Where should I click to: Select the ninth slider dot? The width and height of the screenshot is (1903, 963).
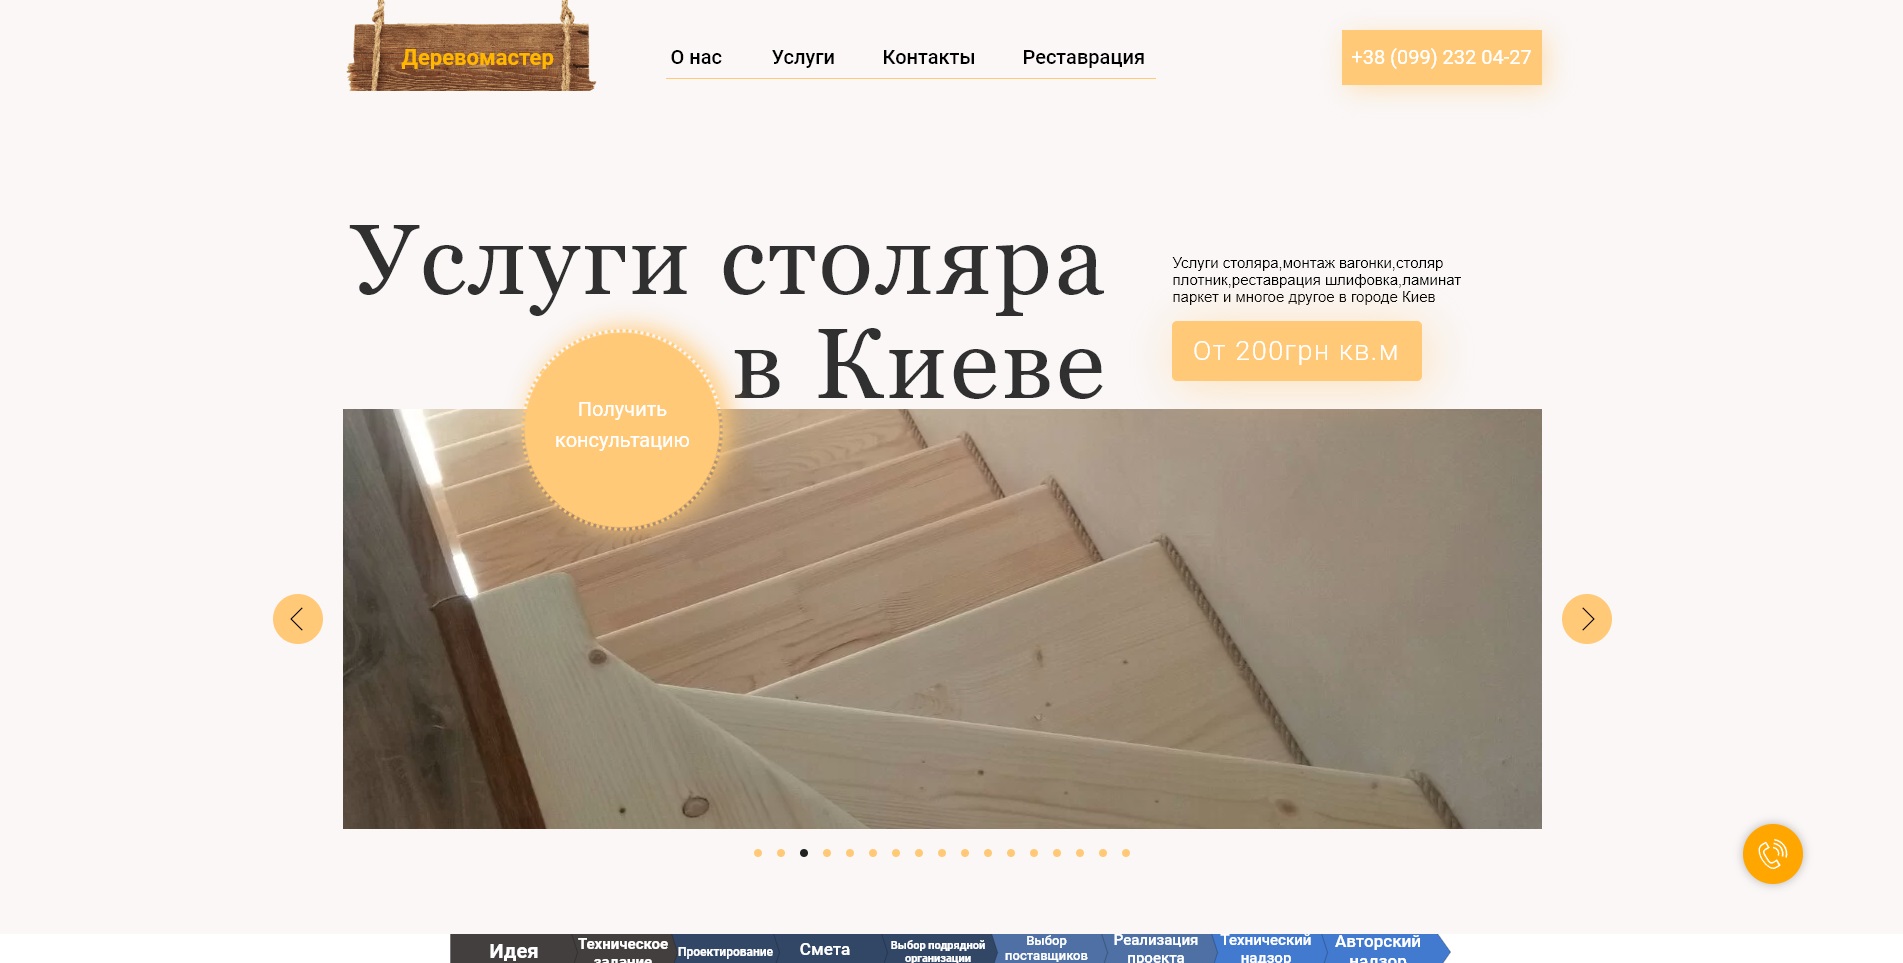(x=942, y=853)
